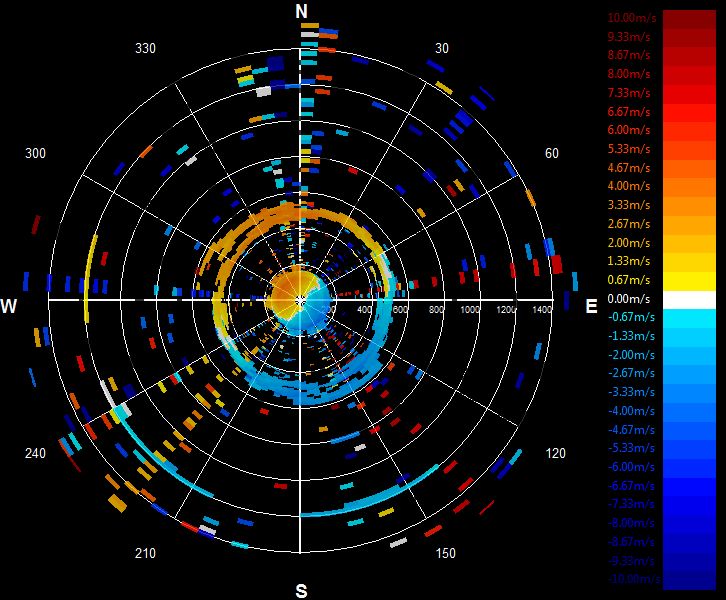Click the 5.33m/s legend label
Viewport: 726px width, 600px height.
pos(629,149)
